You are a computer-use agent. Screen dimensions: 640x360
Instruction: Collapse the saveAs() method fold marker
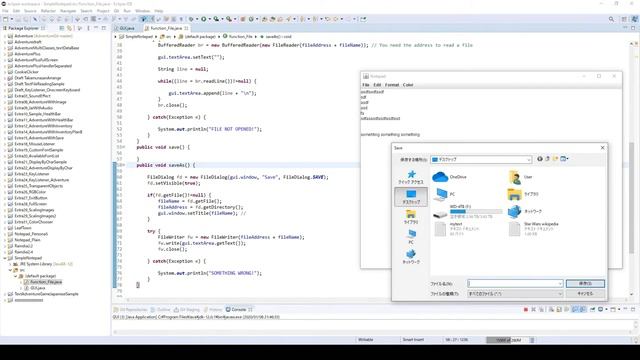point(123,165)
